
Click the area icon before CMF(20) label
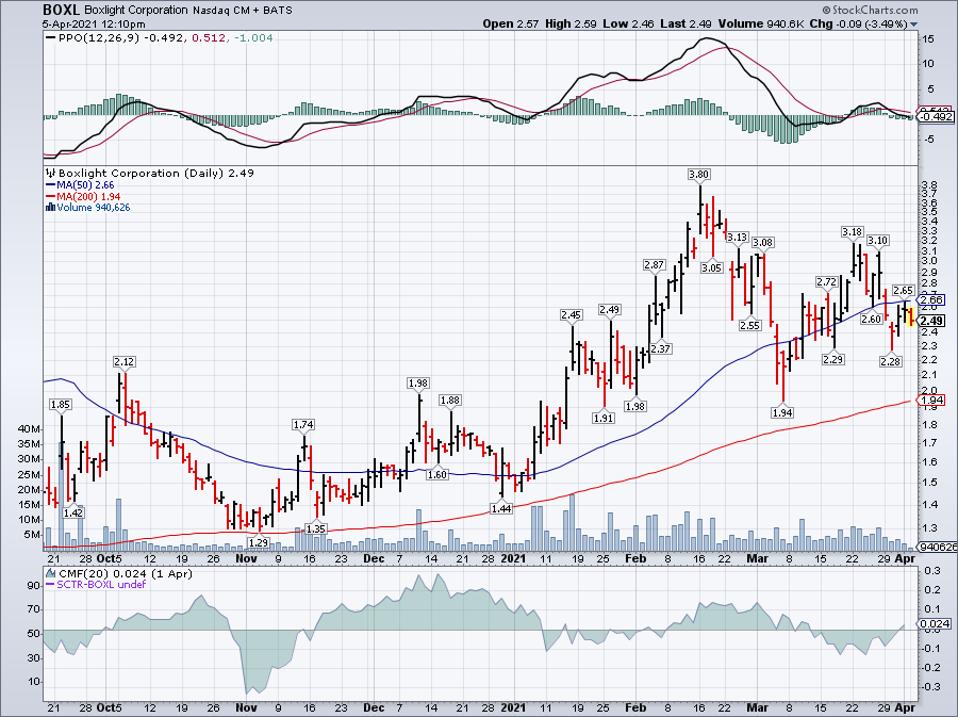pyautogui.click(x=51, y=574)
